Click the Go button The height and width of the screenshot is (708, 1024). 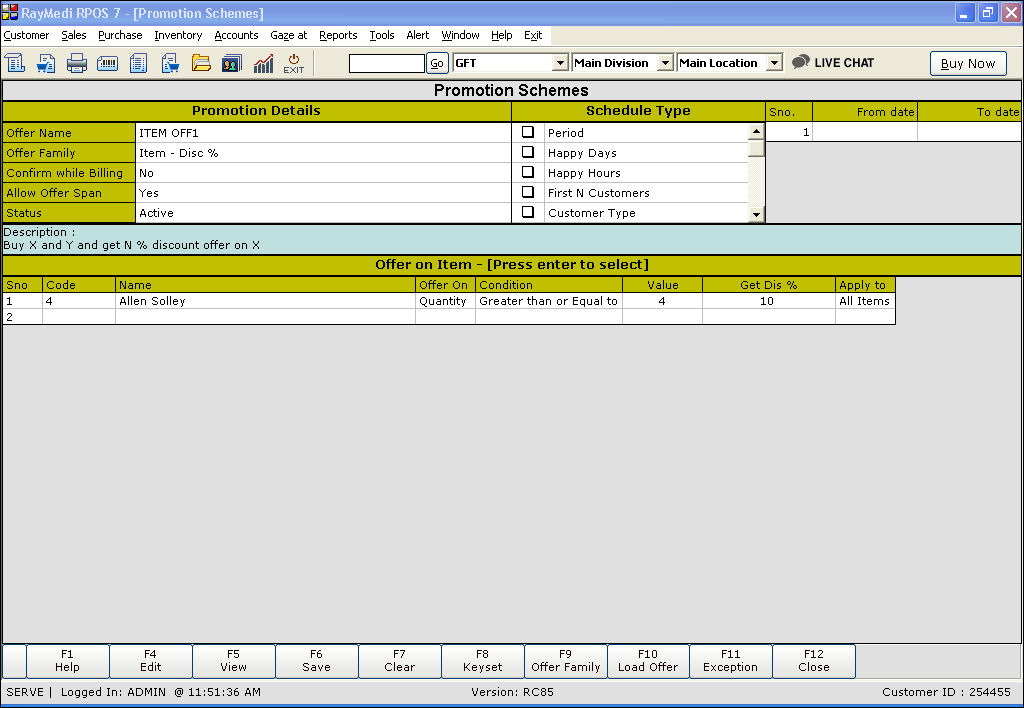point(437,63)
